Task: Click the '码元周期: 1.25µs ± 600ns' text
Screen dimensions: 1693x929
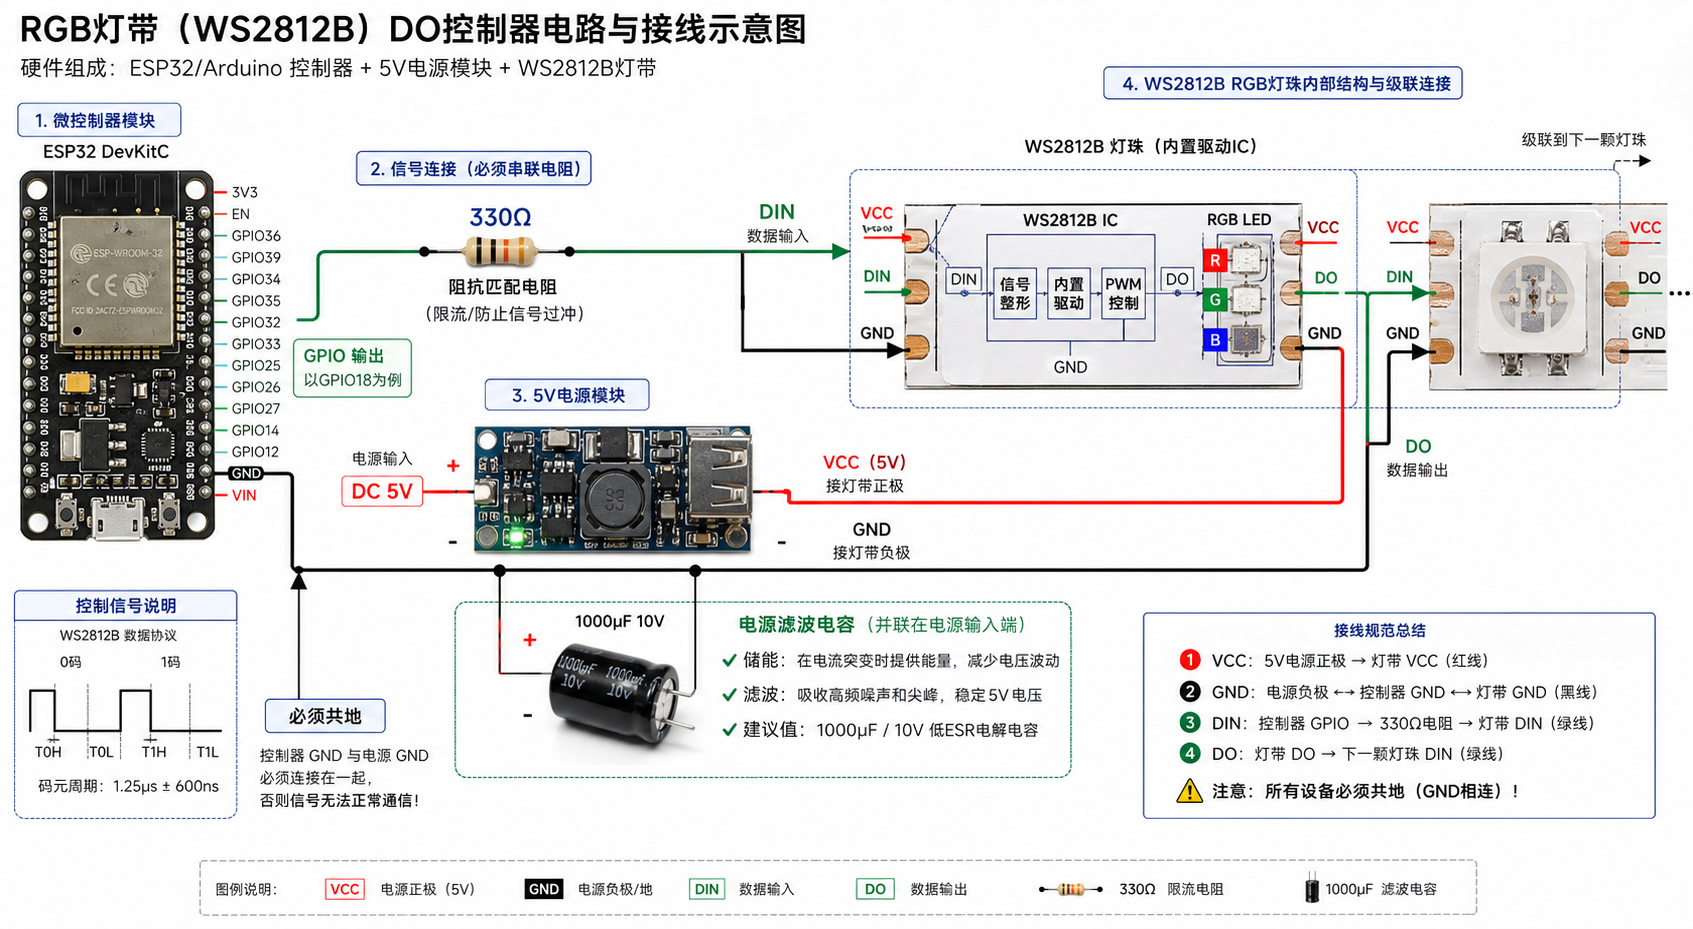Action: 128,786
